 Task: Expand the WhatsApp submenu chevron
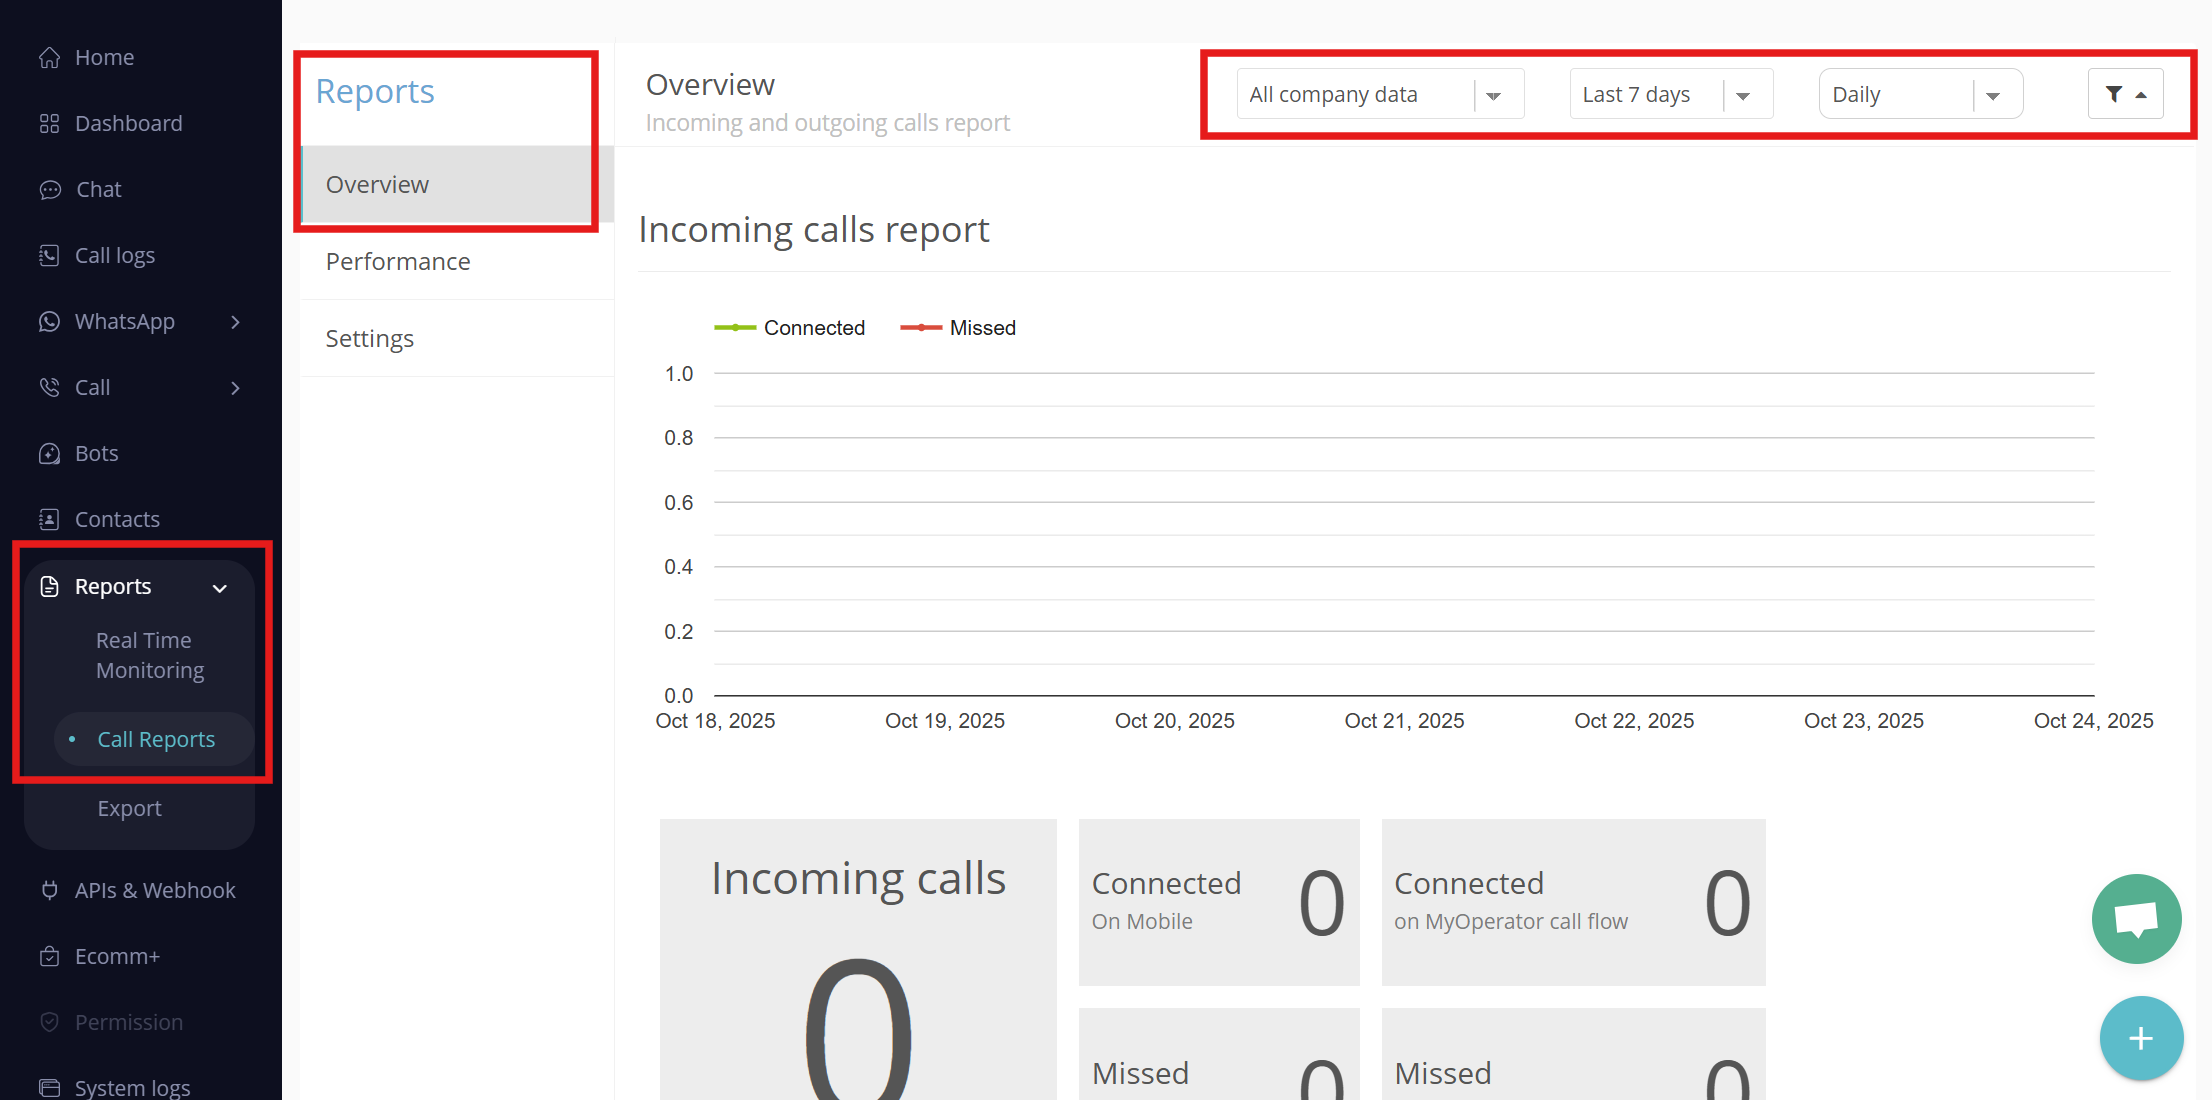(x=236, y=322)
